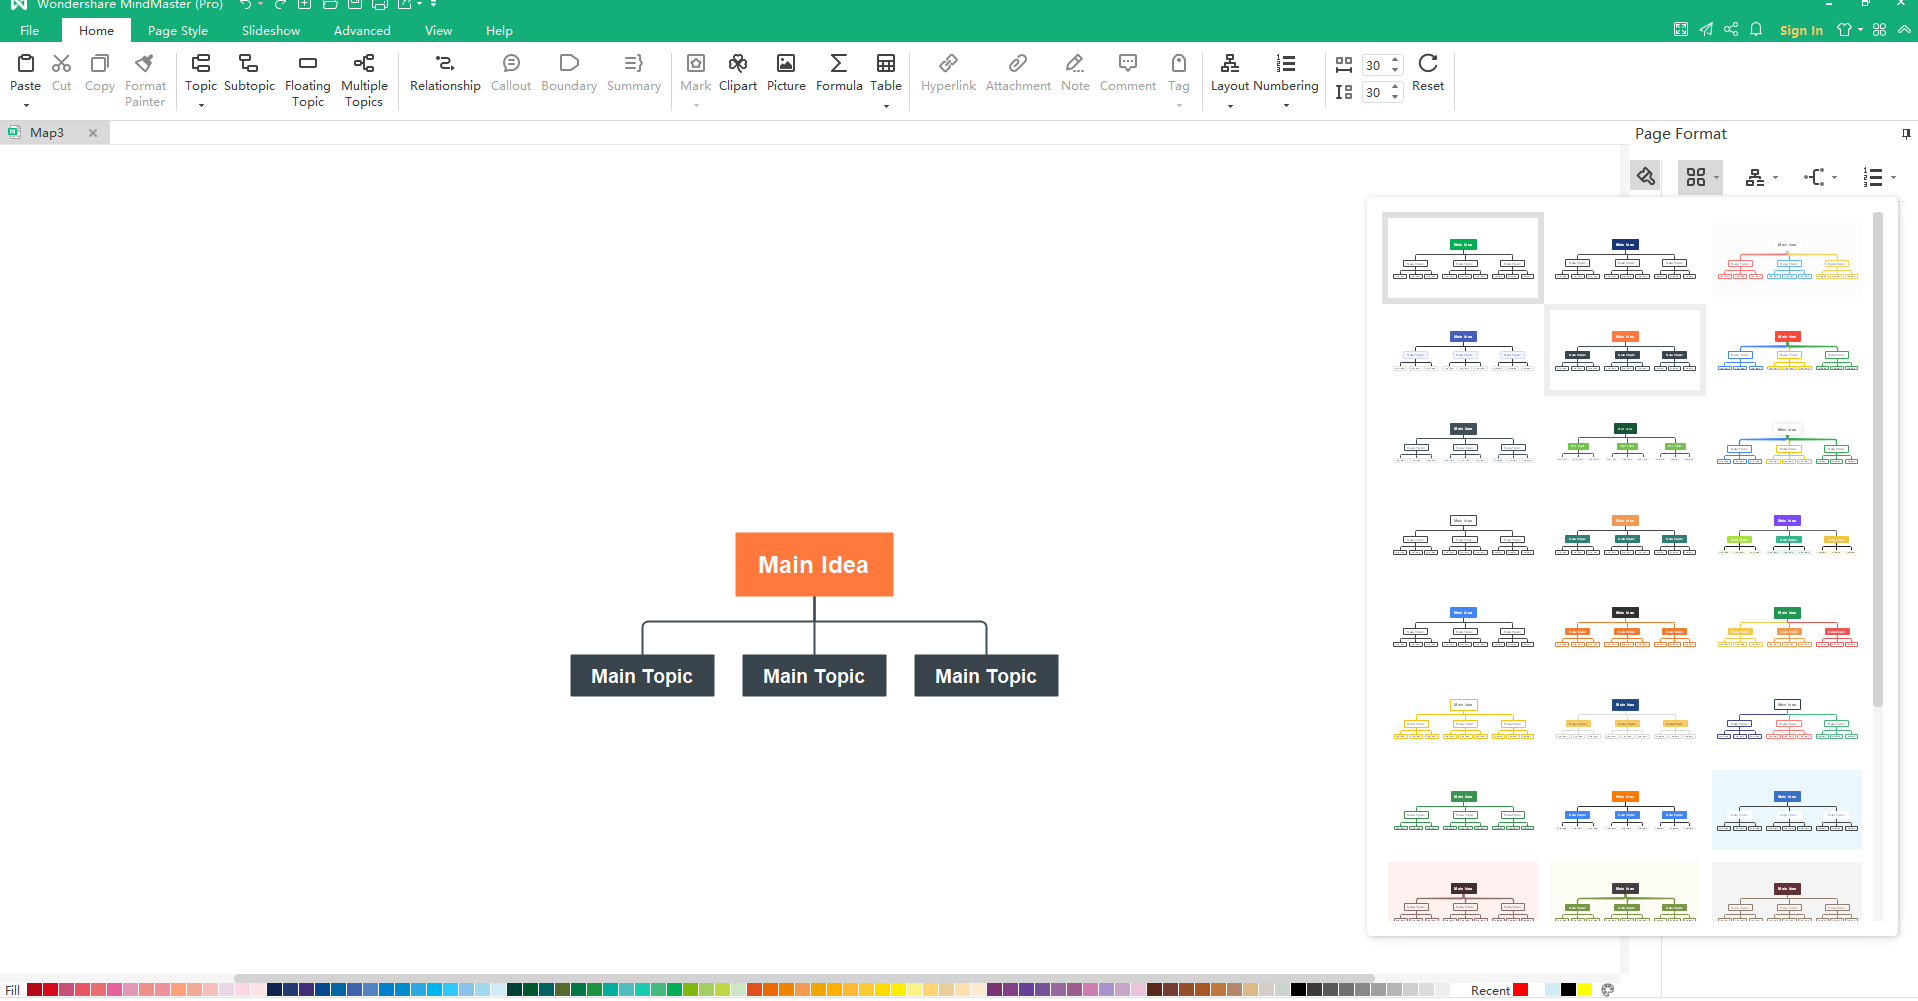Click the horizontal spacing input field
Image resolution: width=1918 pixels, height=1001 pixels.
pyautogui.click(x=1374, y=65)
